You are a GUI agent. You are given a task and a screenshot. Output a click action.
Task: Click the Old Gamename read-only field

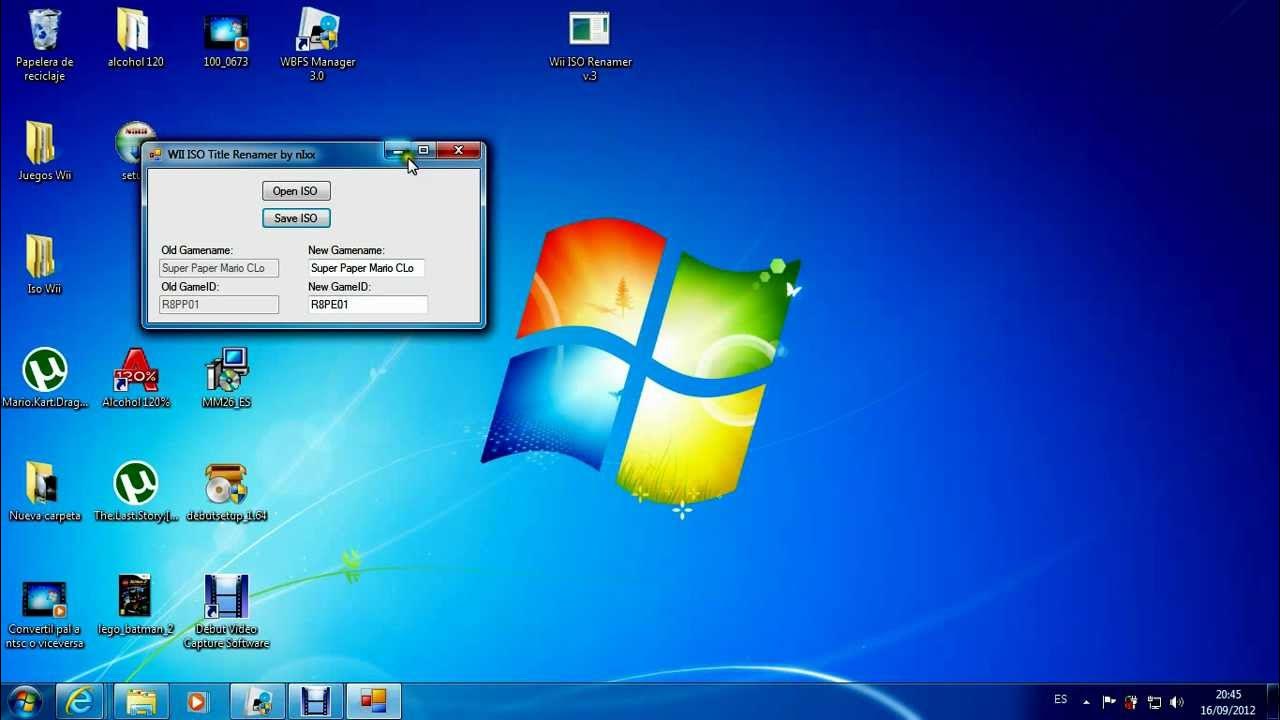coord(219,268)
